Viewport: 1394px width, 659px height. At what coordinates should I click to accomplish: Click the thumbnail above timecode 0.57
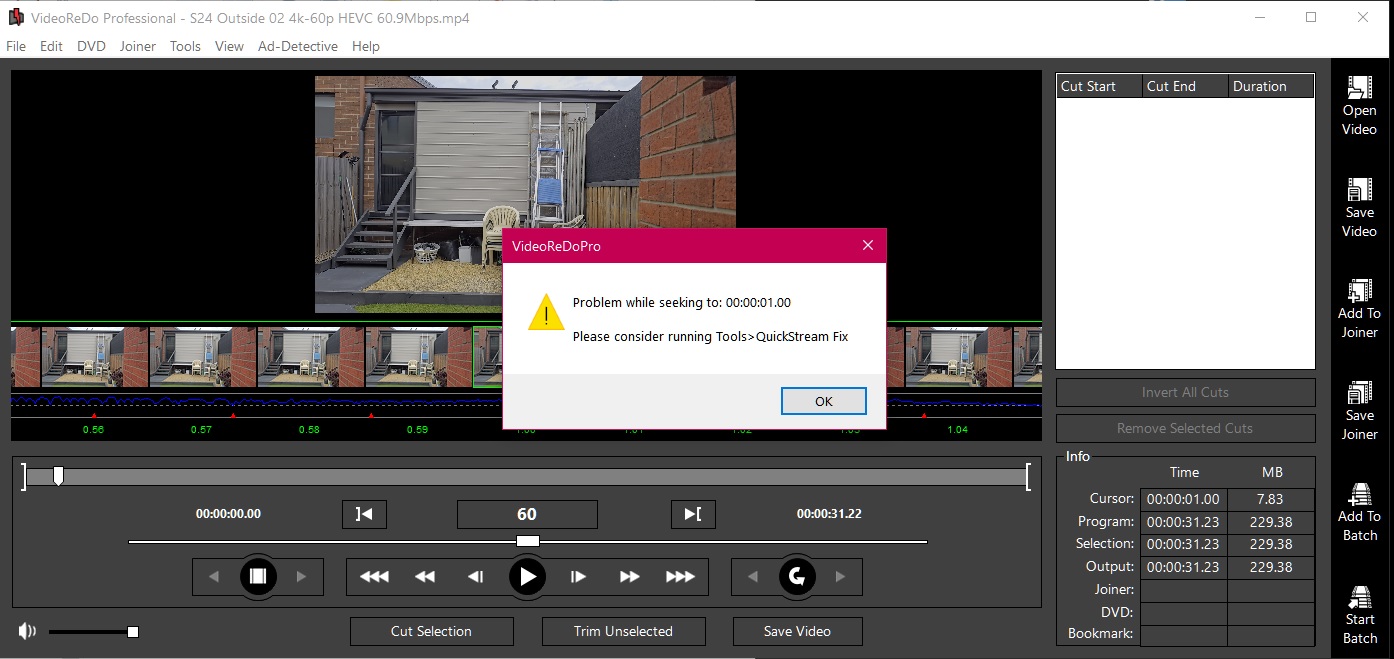[203, 357]
